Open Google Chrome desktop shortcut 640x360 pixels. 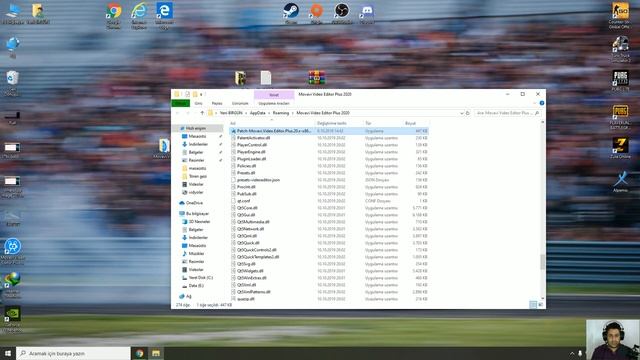(x=113, y=15)
